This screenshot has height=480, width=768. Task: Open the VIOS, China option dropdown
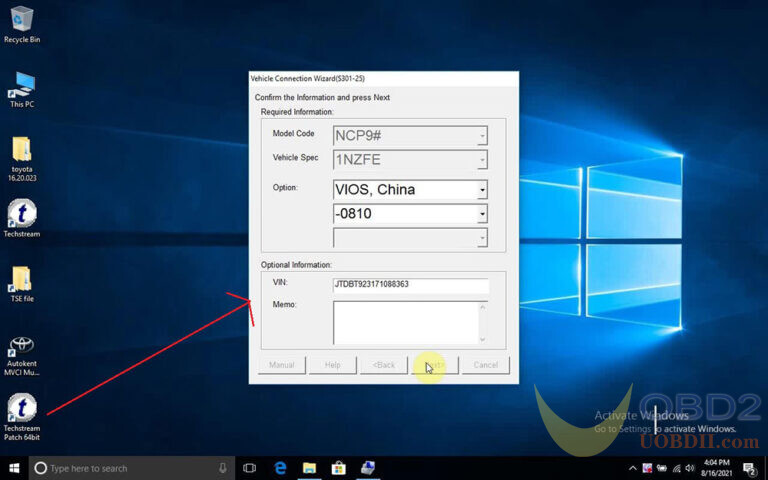[x=482, y=190]
